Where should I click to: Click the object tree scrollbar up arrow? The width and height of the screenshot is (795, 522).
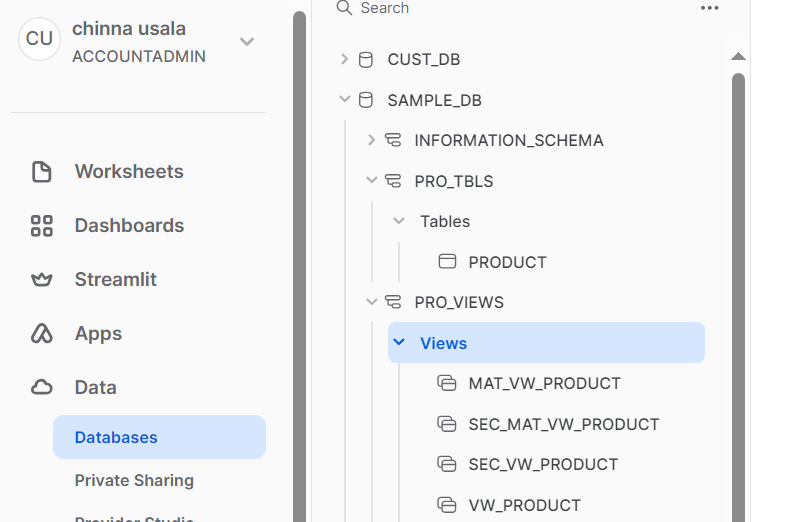[x=738, y=56]
